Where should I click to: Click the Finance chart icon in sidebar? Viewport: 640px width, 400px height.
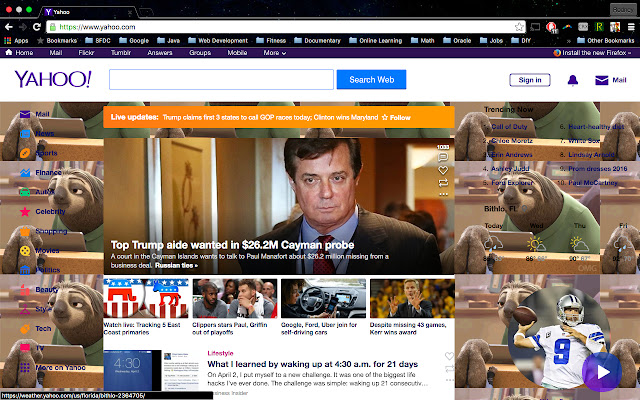25,173
